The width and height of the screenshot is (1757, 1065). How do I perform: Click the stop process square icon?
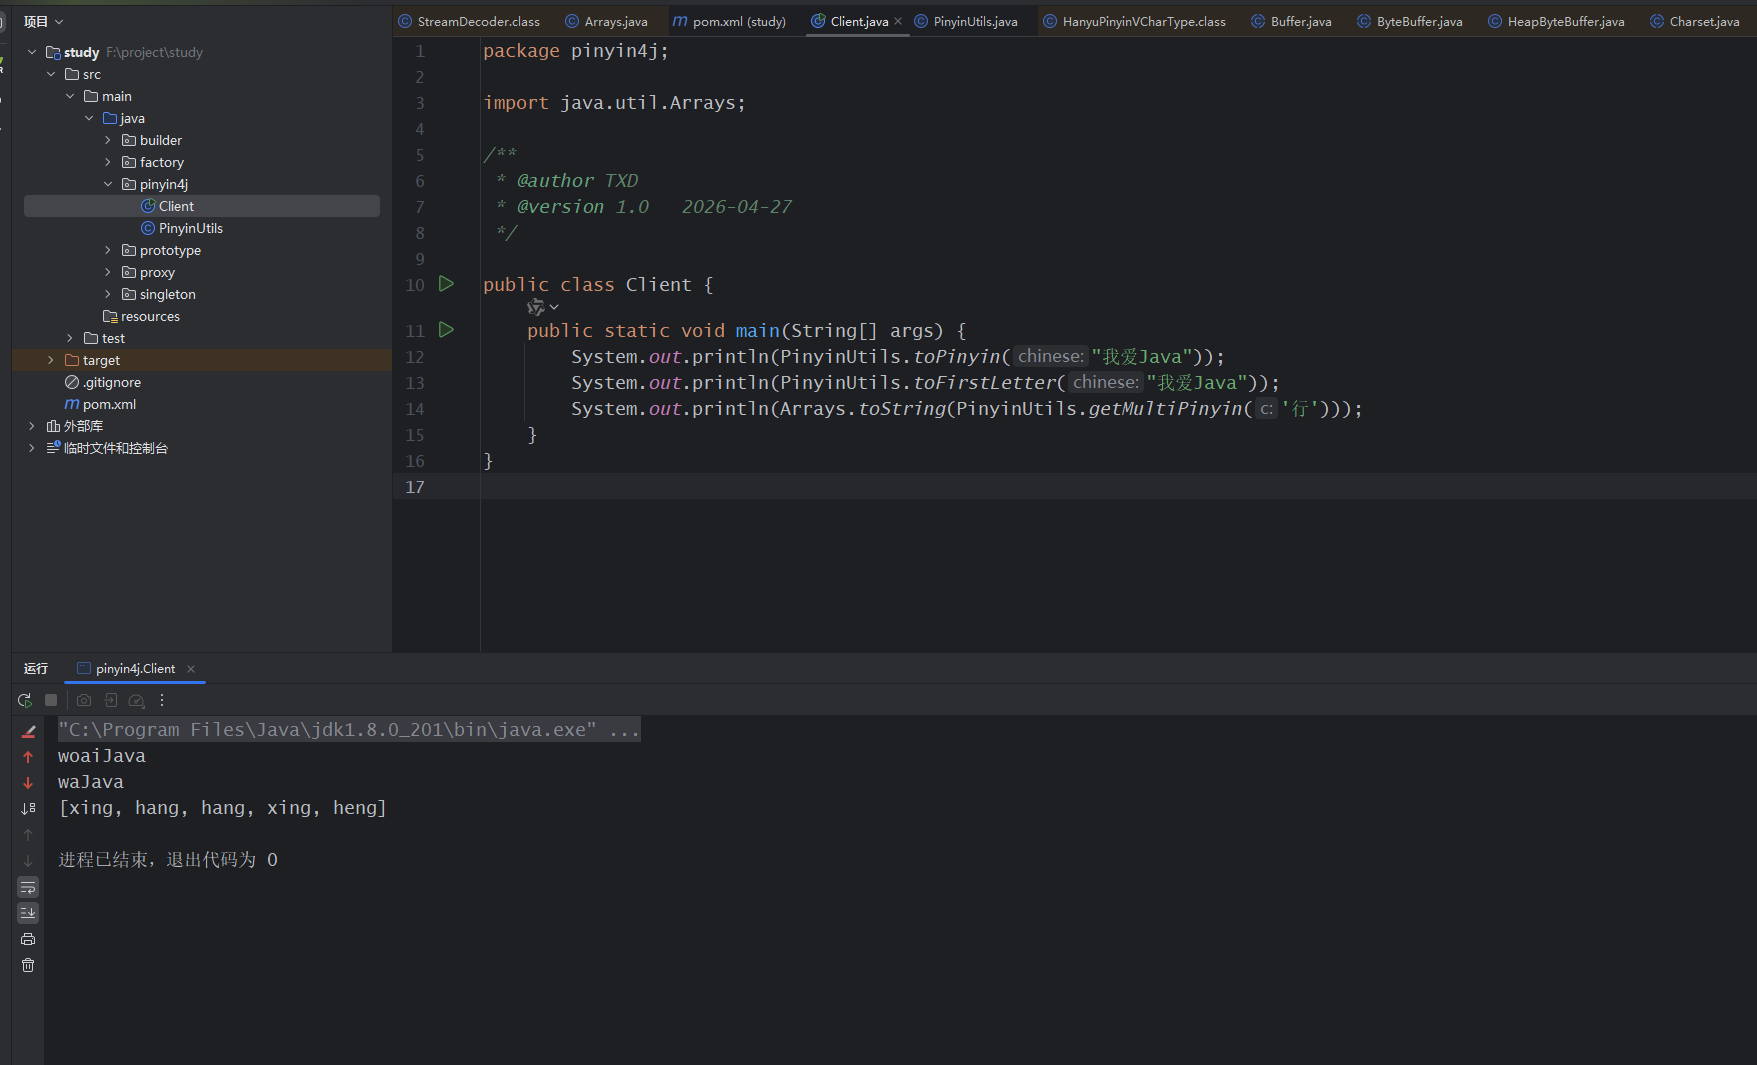51,701
